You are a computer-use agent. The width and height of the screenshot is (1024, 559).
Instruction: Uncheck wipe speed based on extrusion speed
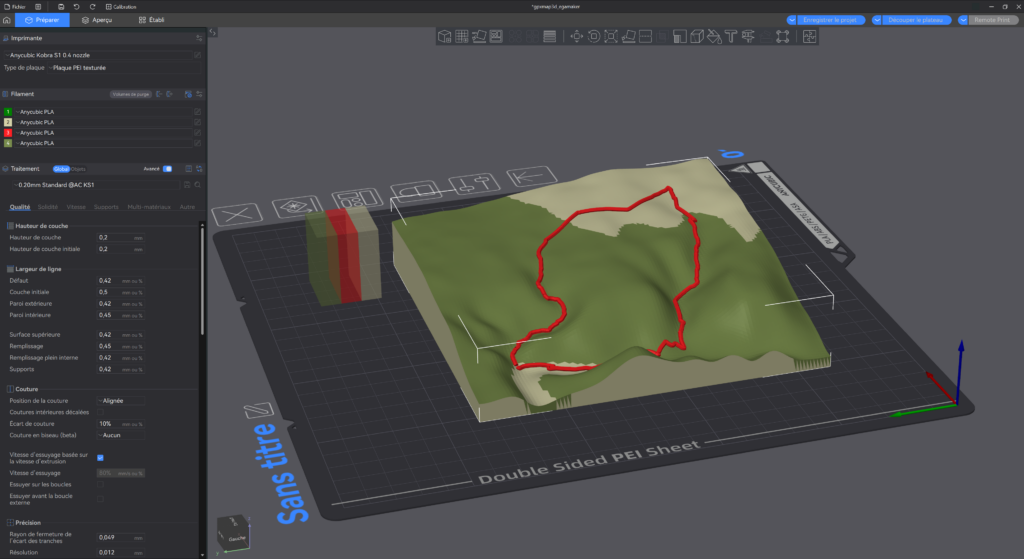click(x=100, y=457)
